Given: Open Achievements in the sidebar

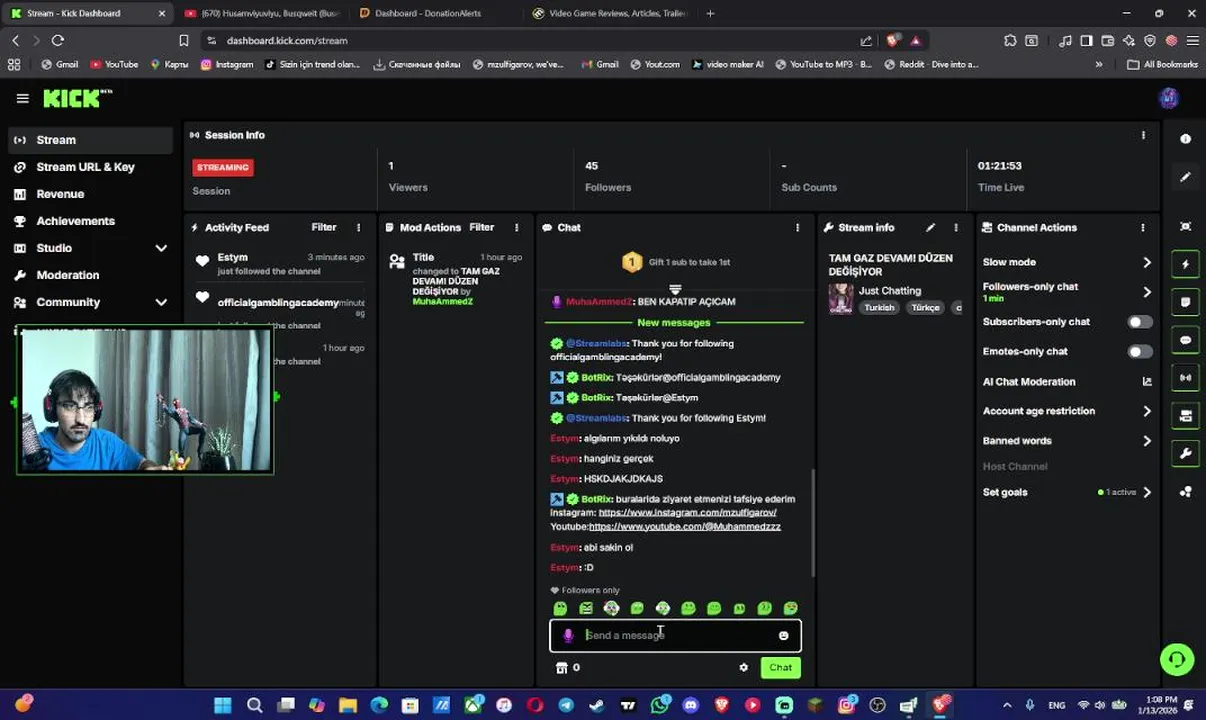Looking at the screenshot, I should point(90,221).
